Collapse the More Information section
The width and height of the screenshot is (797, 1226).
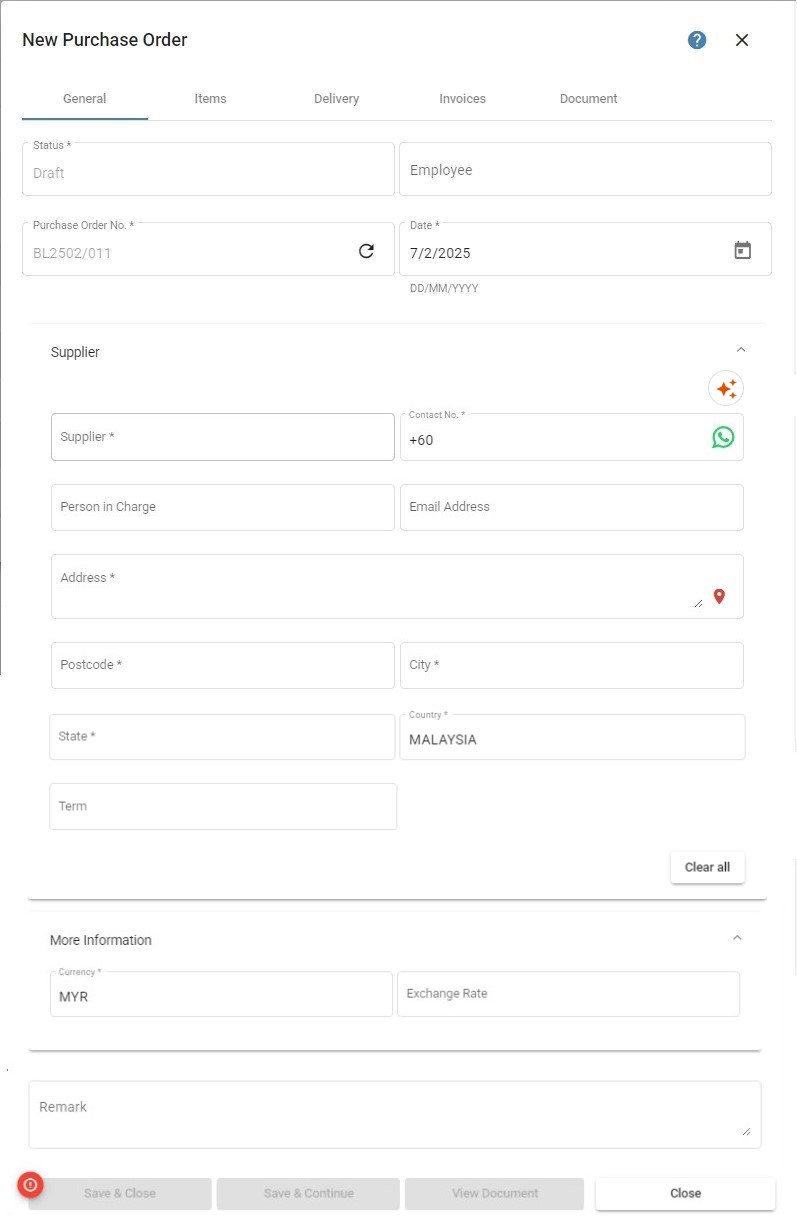point(737,938)
